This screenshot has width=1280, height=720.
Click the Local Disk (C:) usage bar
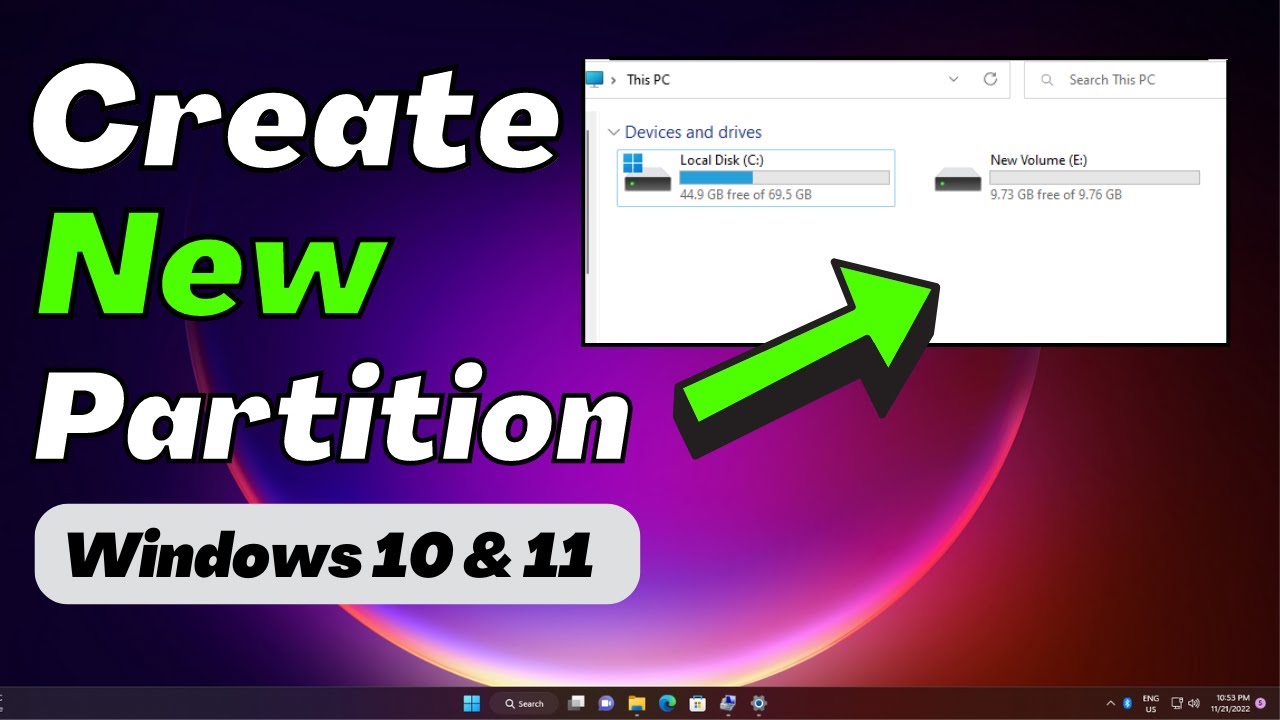point(784,177)
